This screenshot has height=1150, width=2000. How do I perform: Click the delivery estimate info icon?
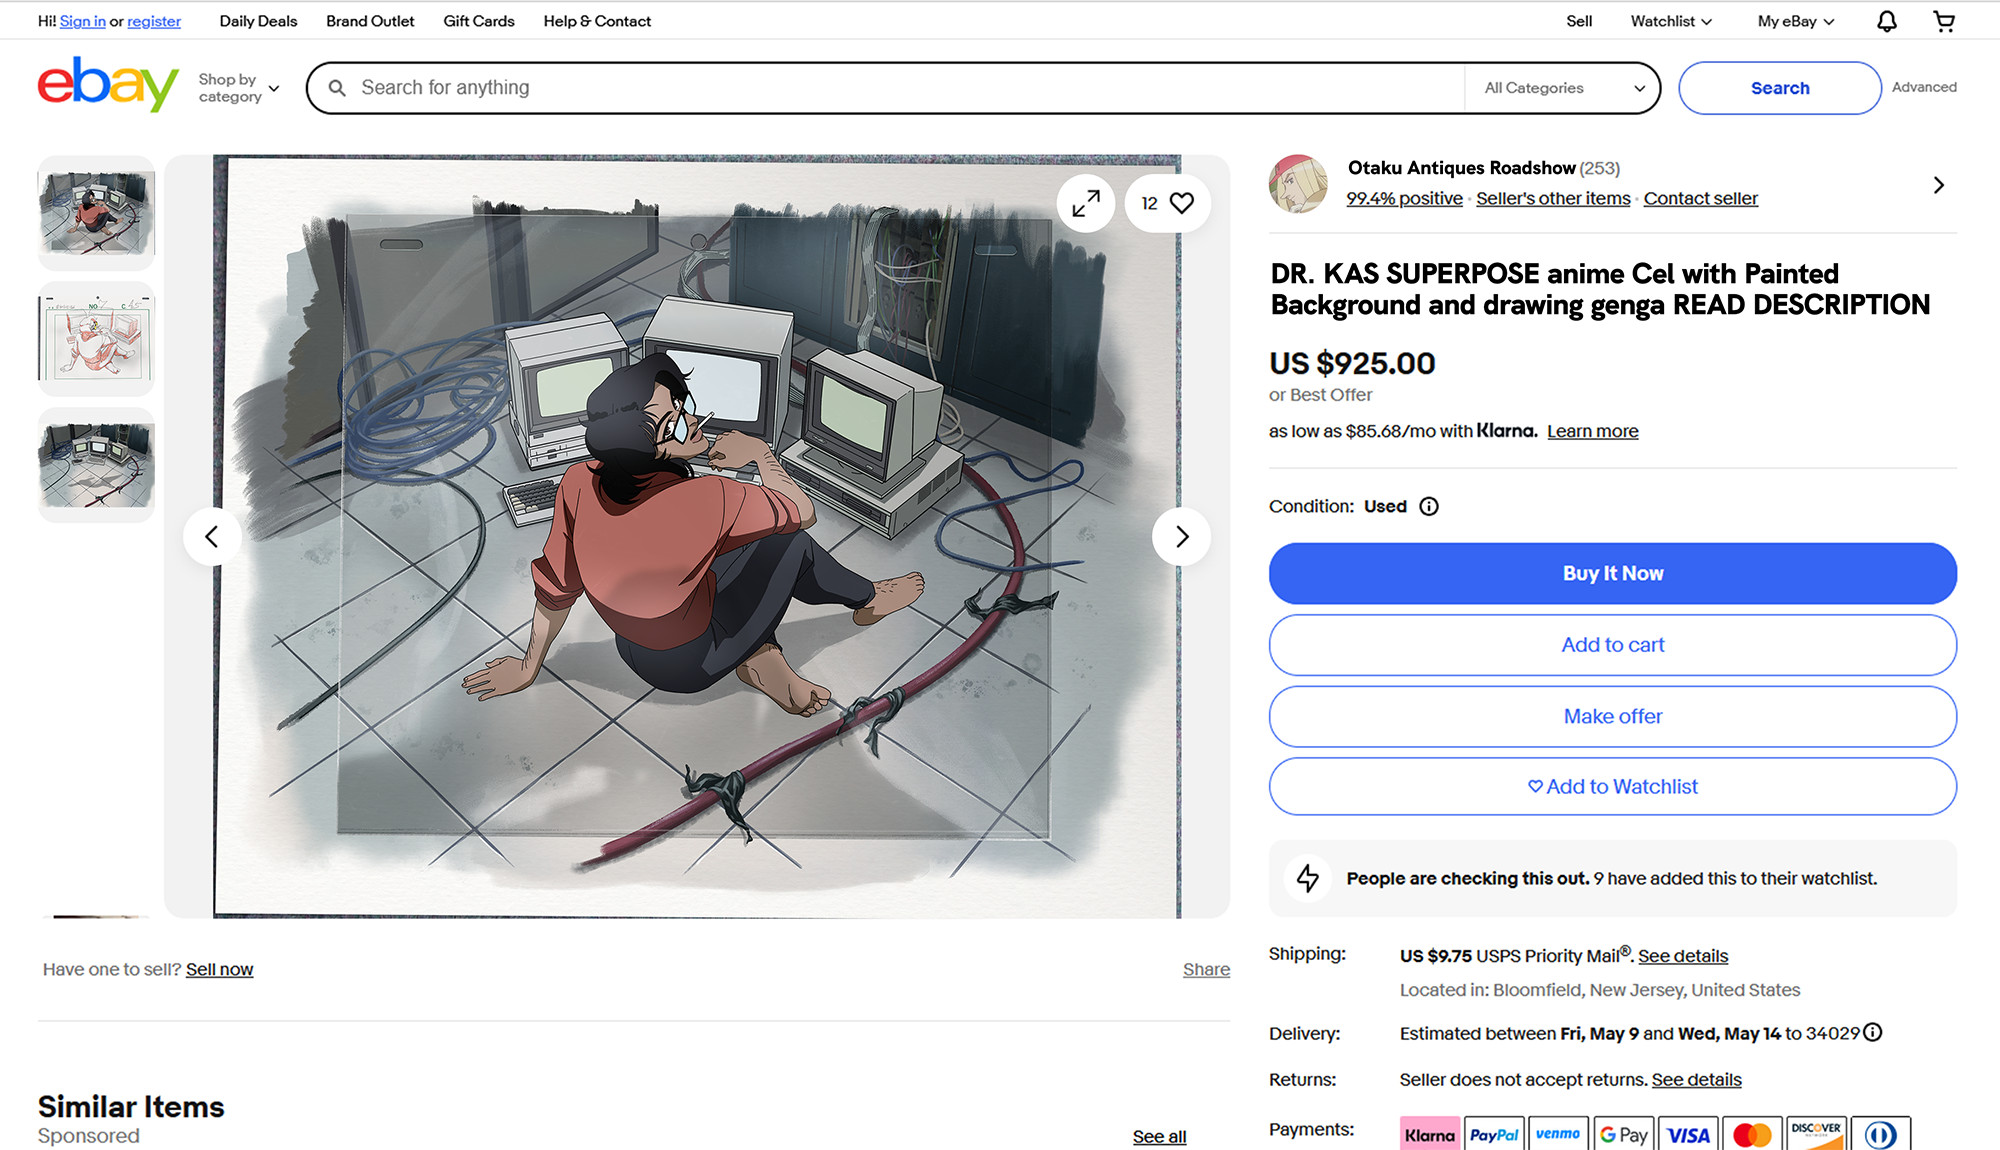click(1873, 1032)
